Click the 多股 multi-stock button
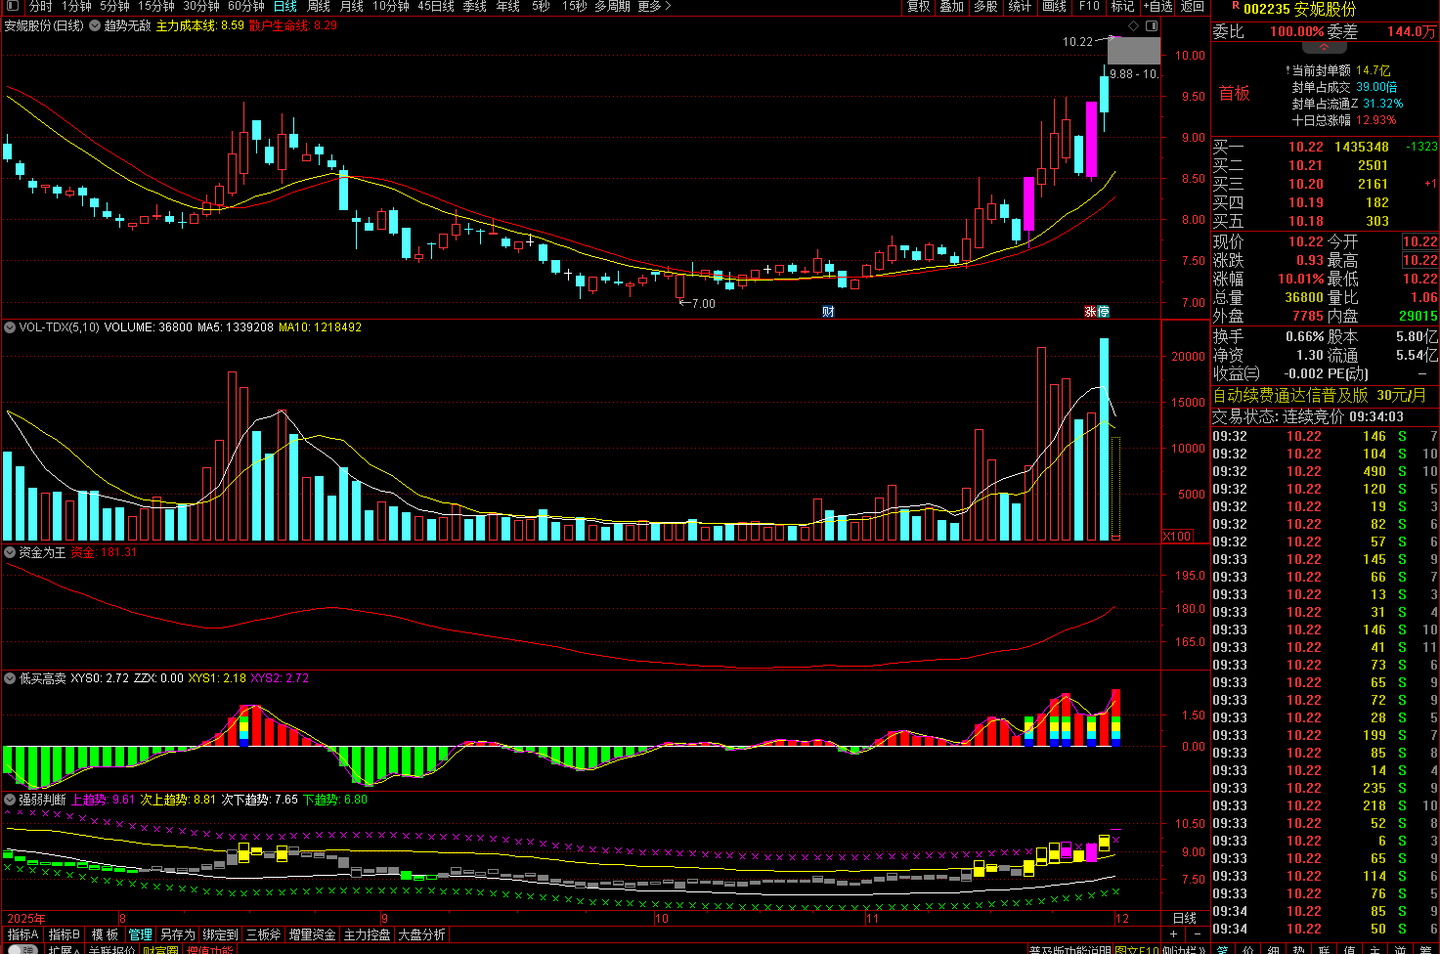 pos(986,6)
